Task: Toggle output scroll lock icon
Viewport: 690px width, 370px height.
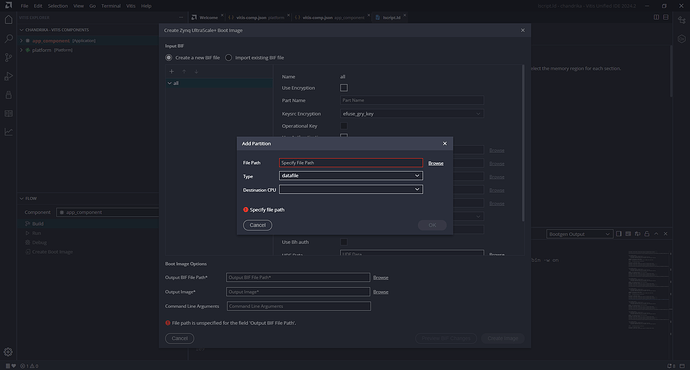Action: tap(646, 234)
